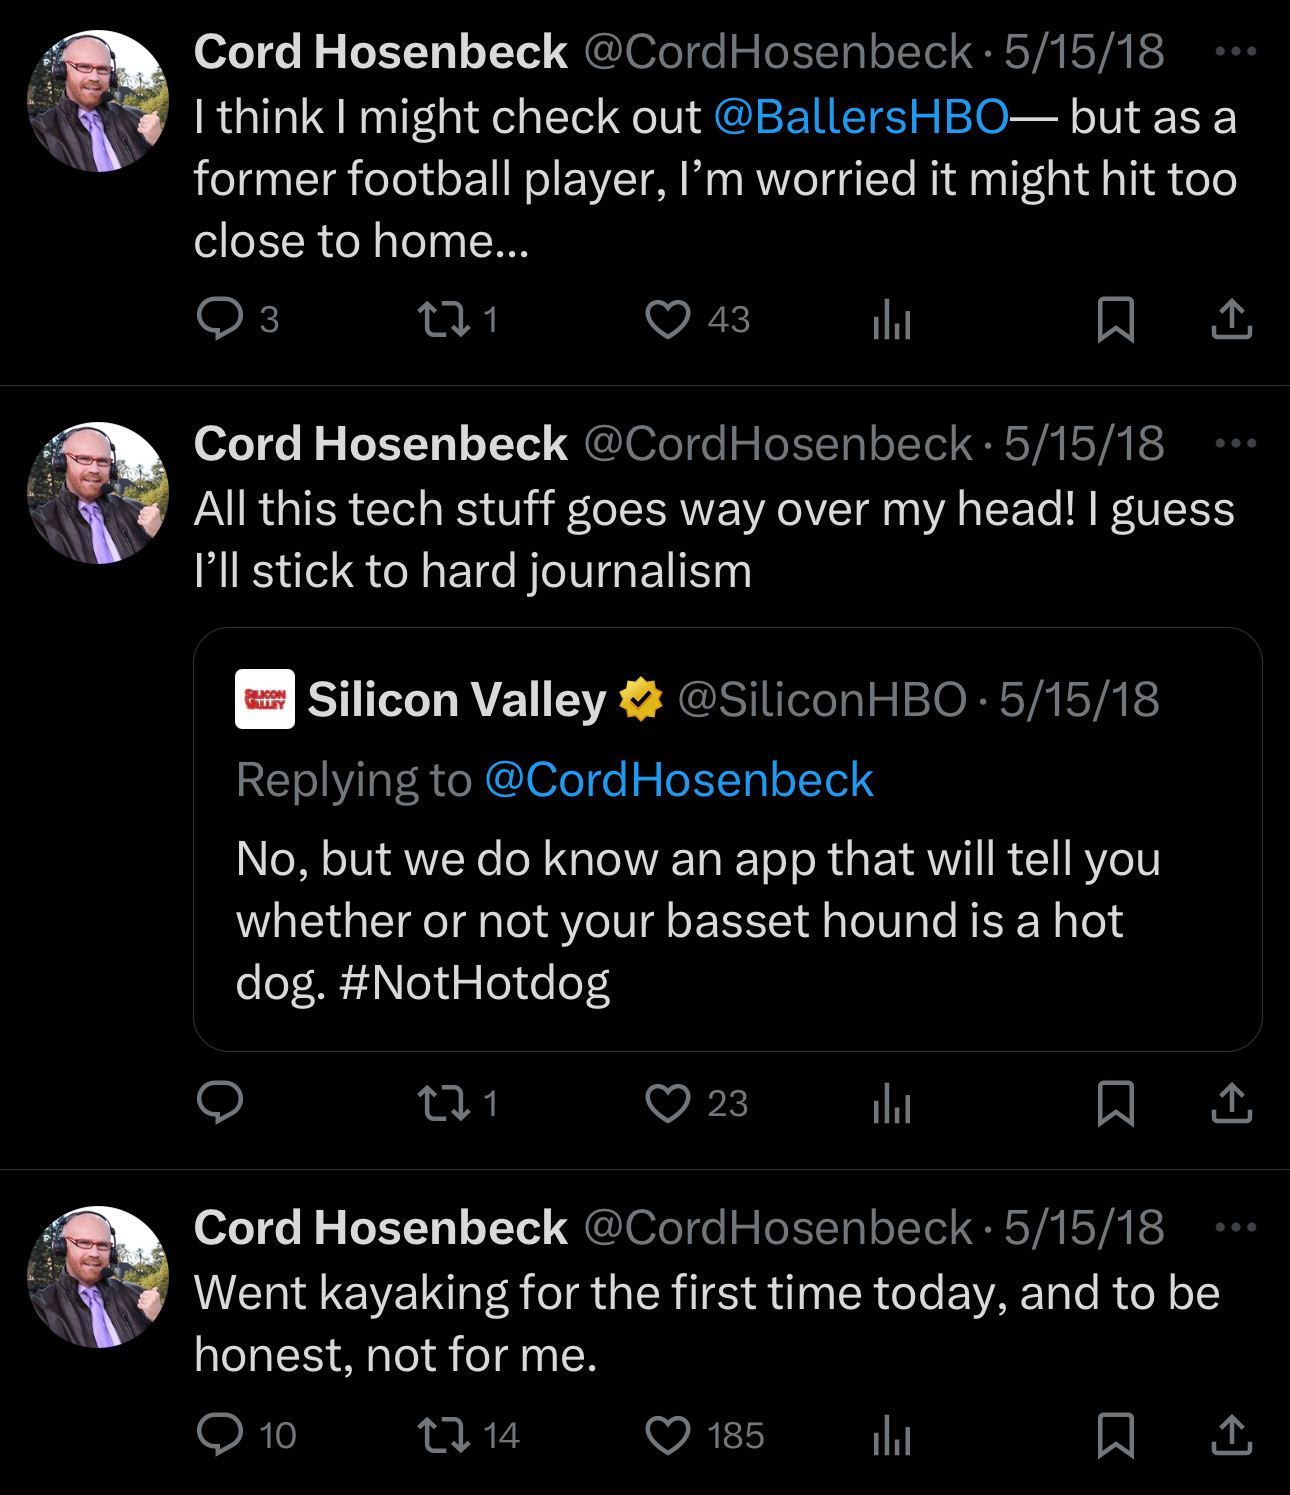Reply to the BallersHBO tweet
Image resolution: width=1290 pixels, height=1495 pixels.
tap(220, 320)
